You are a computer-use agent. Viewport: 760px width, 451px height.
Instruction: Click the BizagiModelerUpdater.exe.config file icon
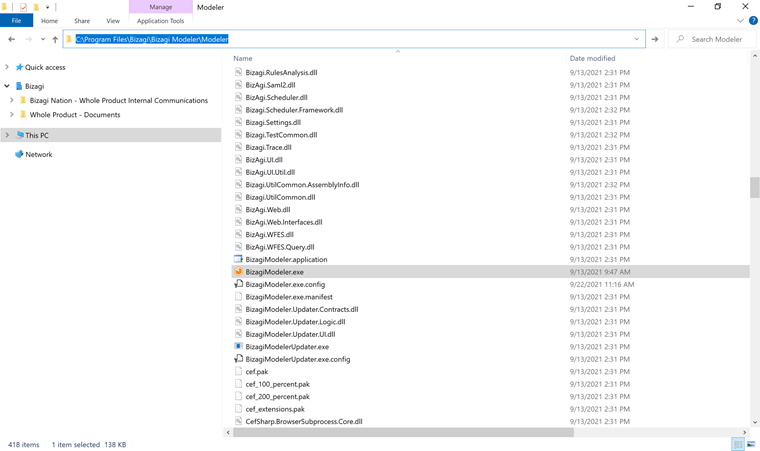coord(238,359)
